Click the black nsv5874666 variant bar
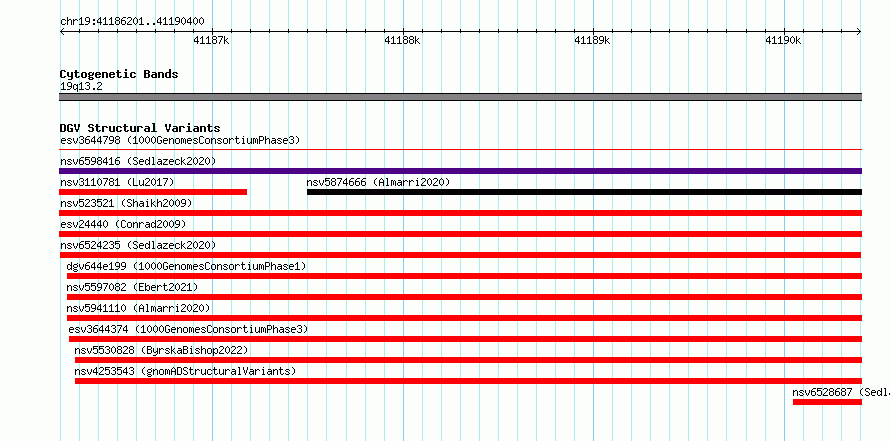Viewport: 890px width, 441px height. pyautogui.click(x=584, y=192)
